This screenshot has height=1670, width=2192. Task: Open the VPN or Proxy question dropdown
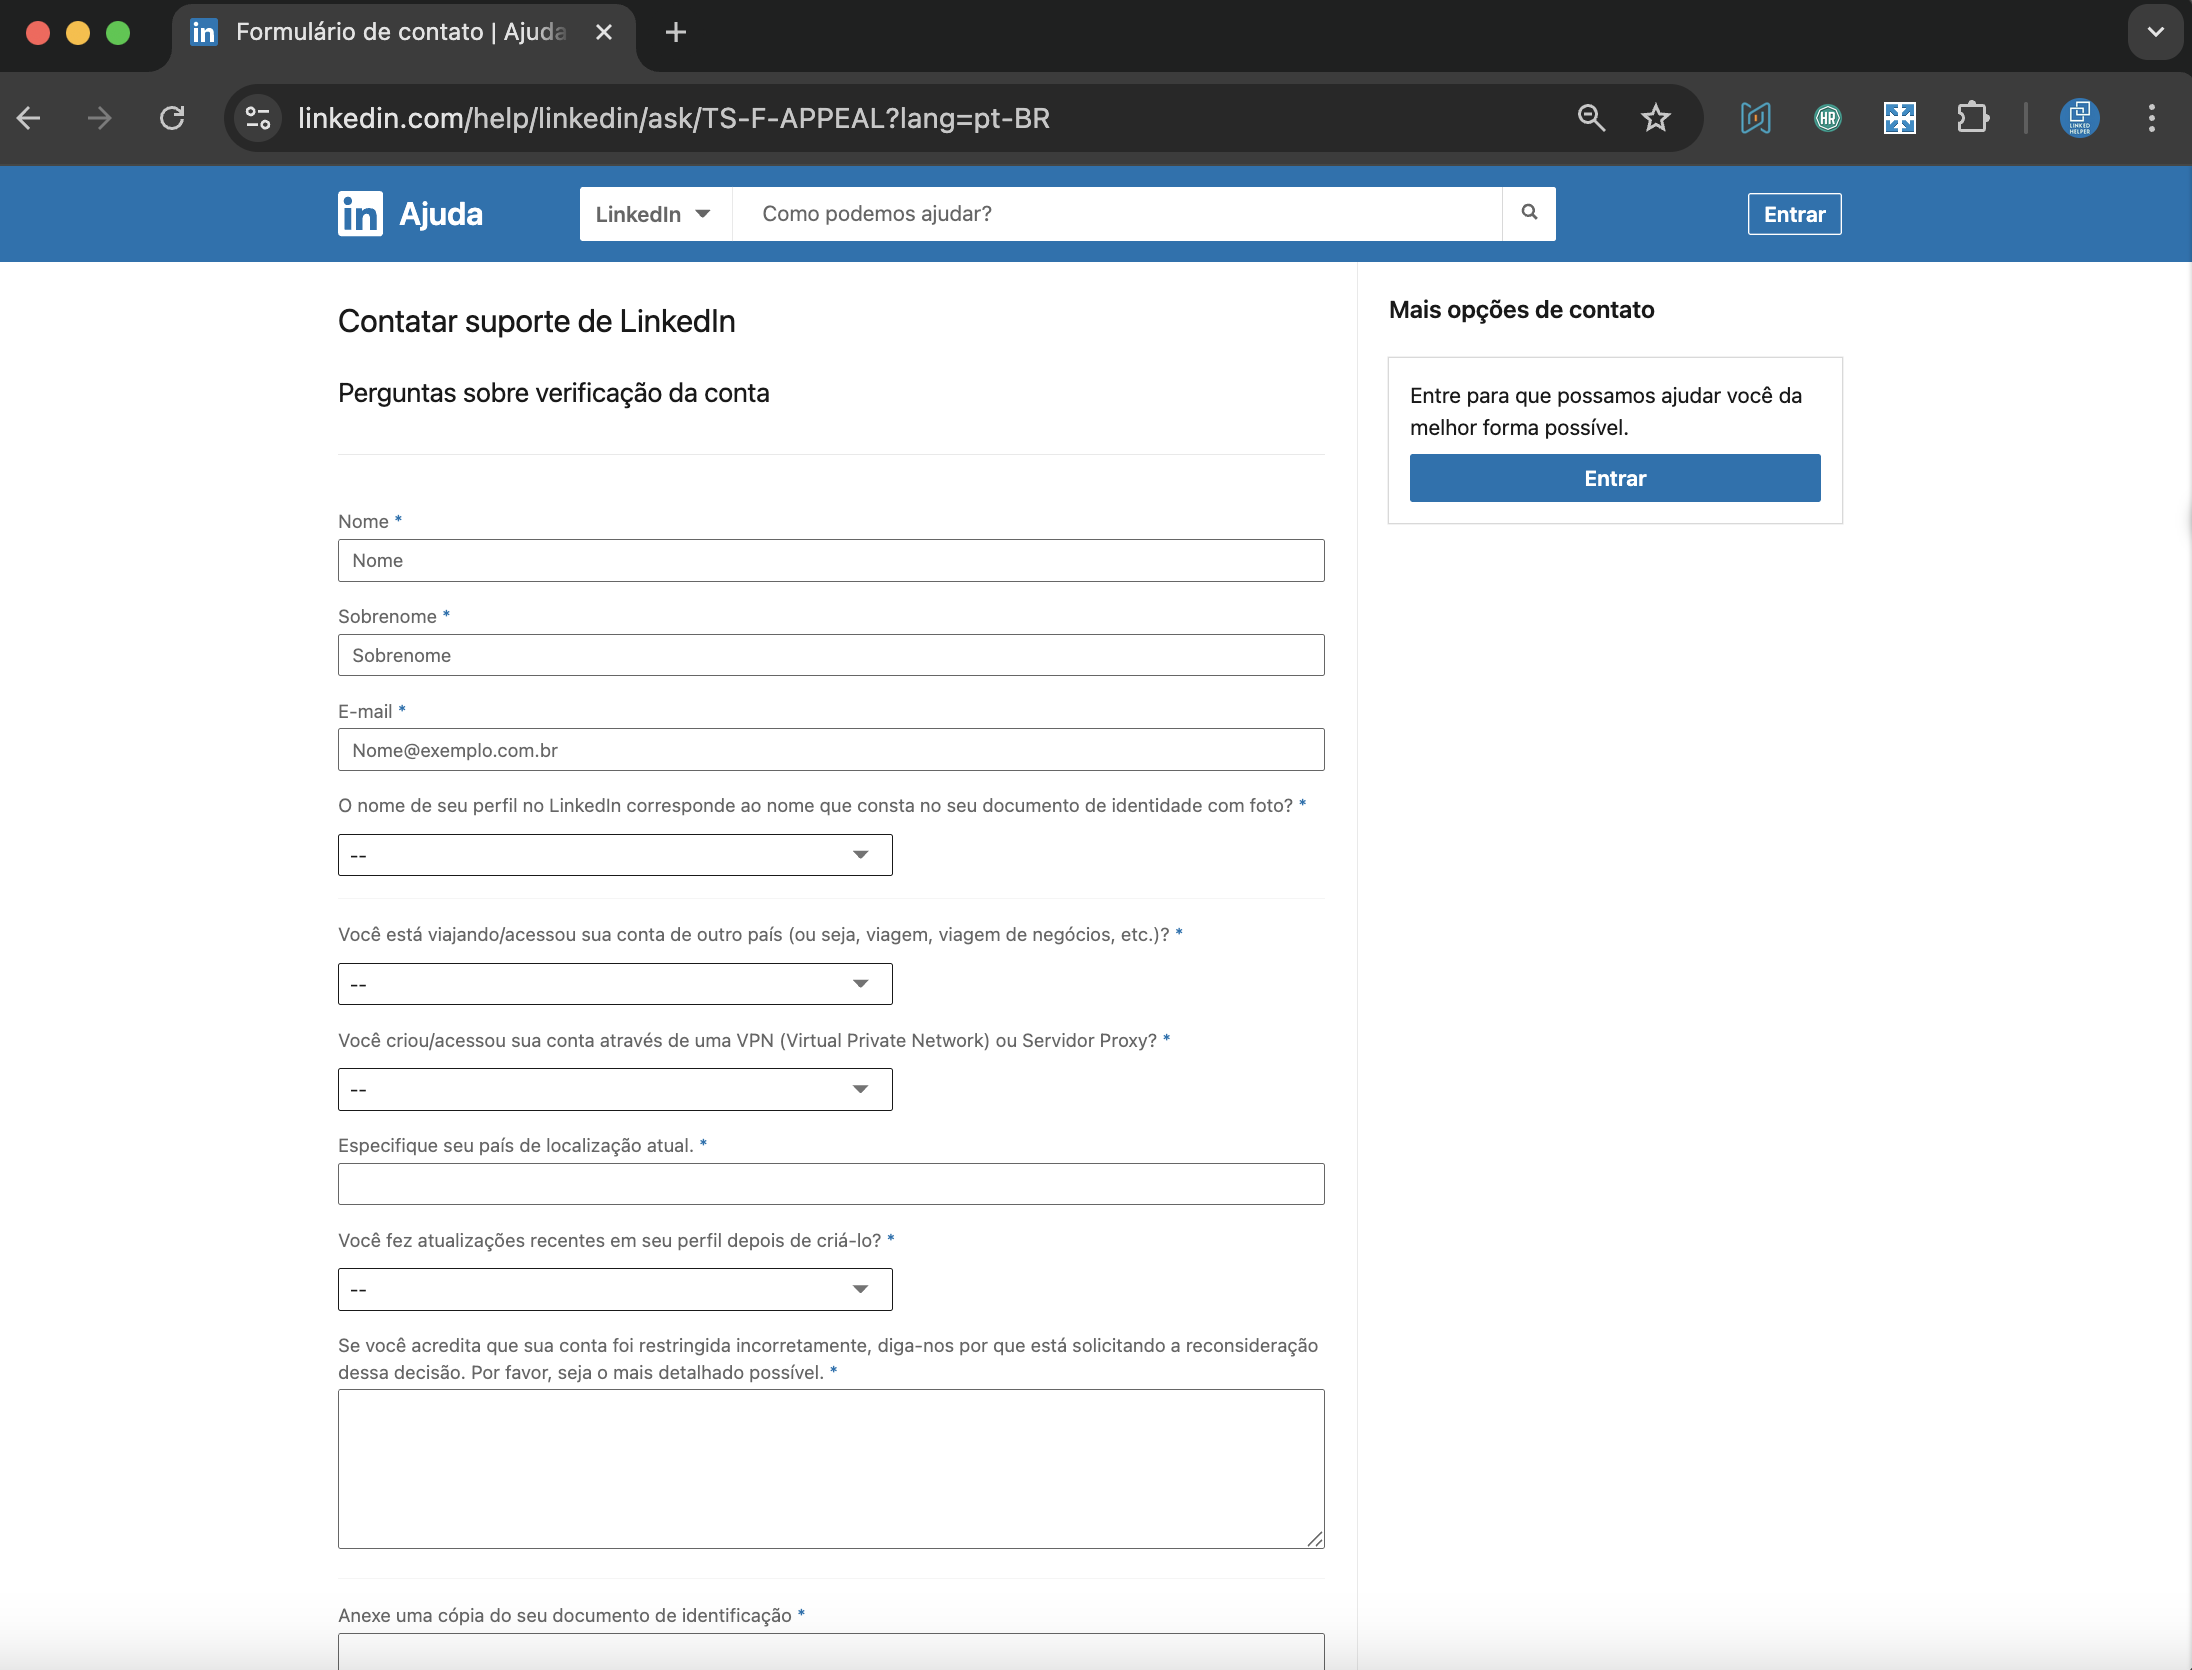tap(615, 1089)
